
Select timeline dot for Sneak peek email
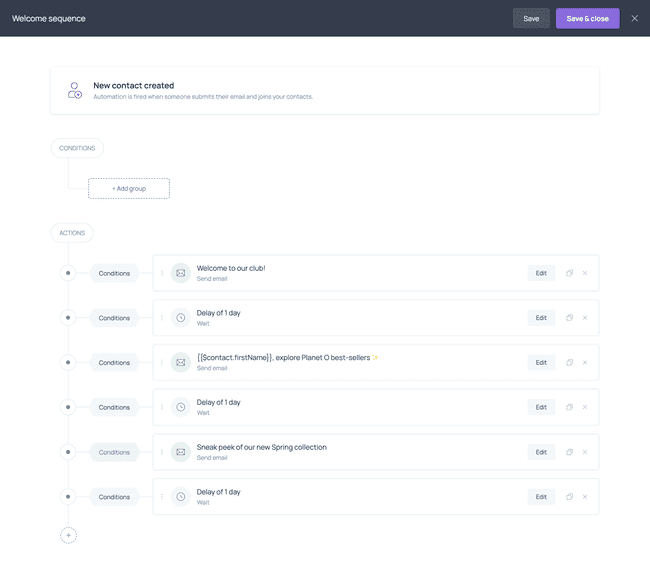tap(68, 452)
